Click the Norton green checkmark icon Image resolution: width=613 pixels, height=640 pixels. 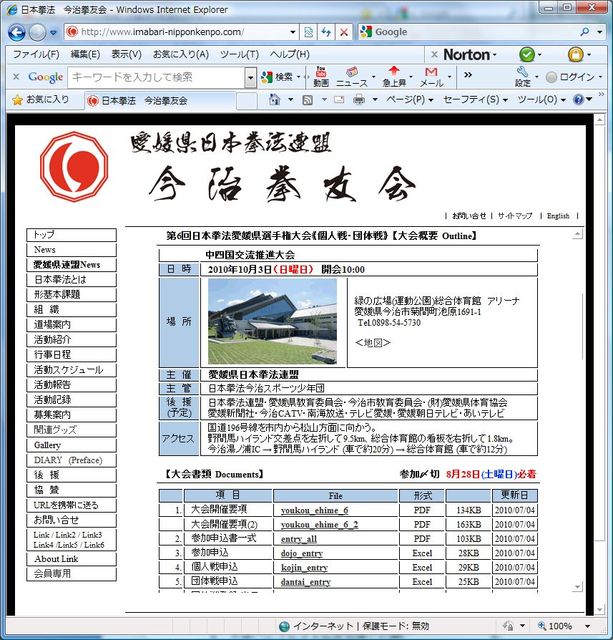pos(526,54)
